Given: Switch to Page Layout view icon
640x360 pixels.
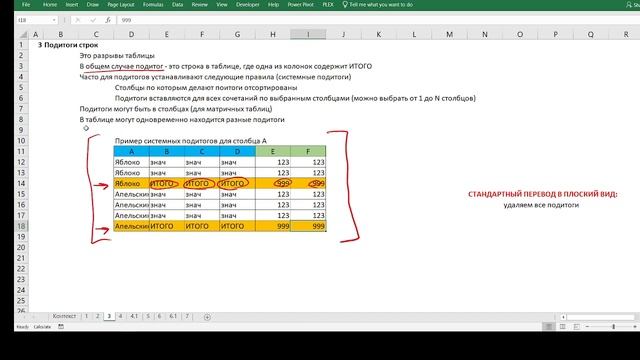Looking at the screenshot, I should point(562,327).
